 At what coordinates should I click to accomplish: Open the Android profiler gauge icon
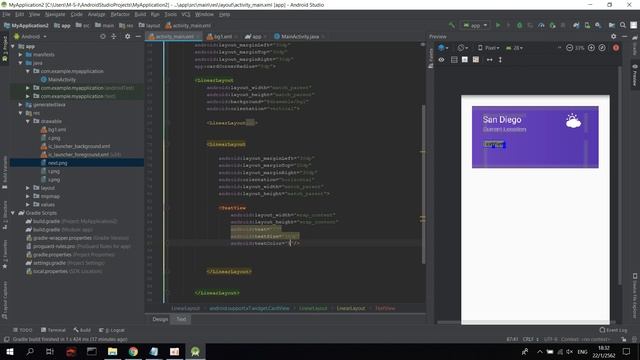pos(541,25)
